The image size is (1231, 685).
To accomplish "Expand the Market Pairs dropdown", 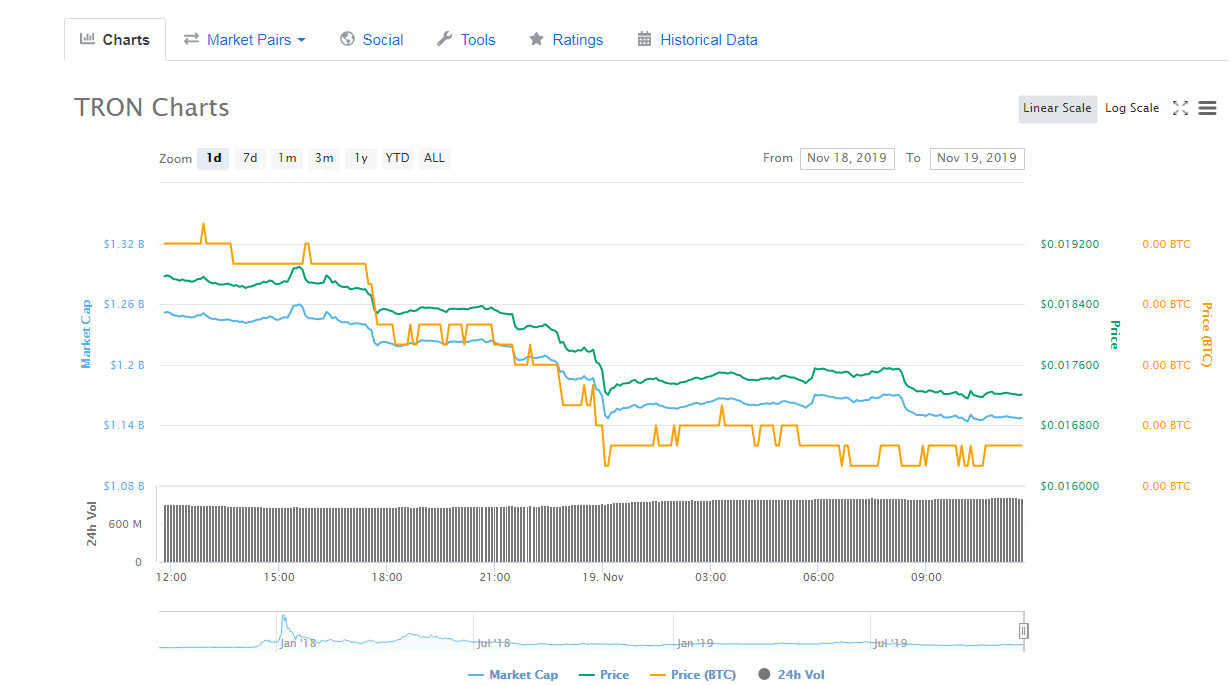I will (244, 40).
